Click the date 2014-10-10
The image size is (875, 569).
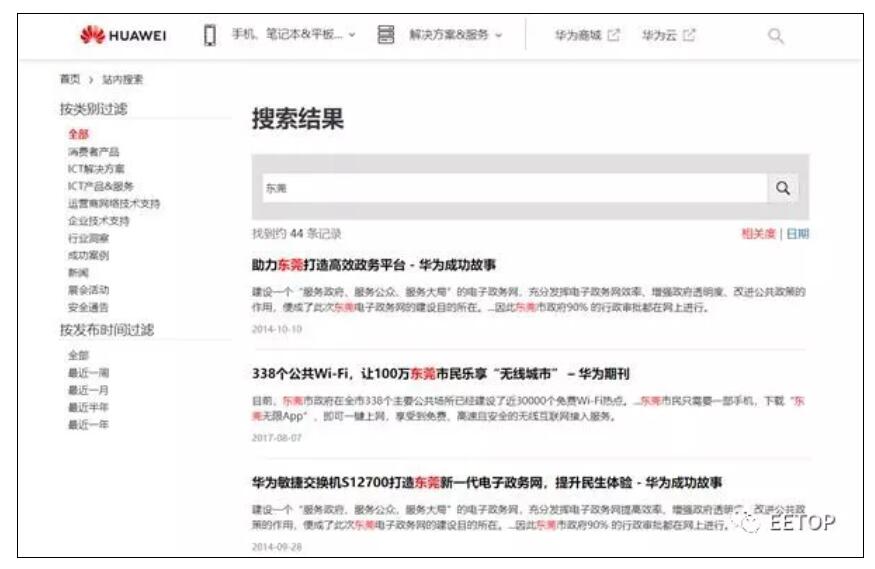[x=277, y=329]
